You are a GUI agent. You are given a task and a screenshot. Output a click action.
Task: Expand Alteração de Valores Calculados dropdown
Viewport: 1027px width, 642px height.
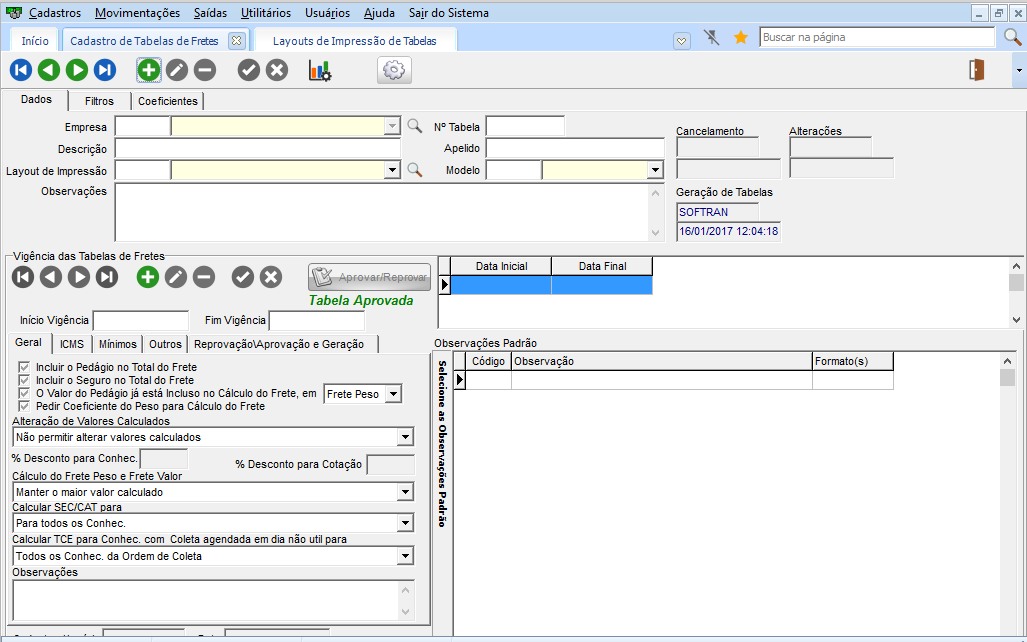tap(404, 437)
